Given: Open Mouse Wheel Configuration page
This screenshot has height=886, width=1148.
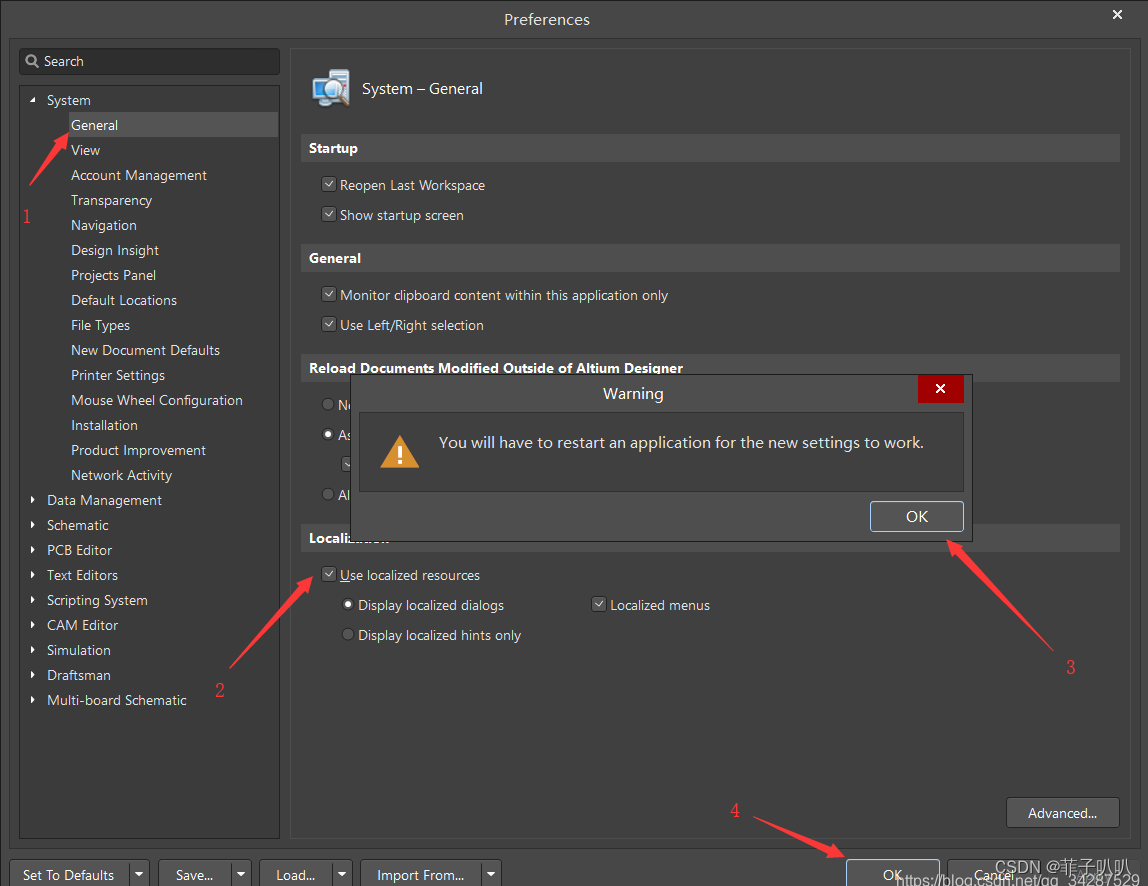Looking at the screenshot, I should pyautogui.click(x=157, y=400).
